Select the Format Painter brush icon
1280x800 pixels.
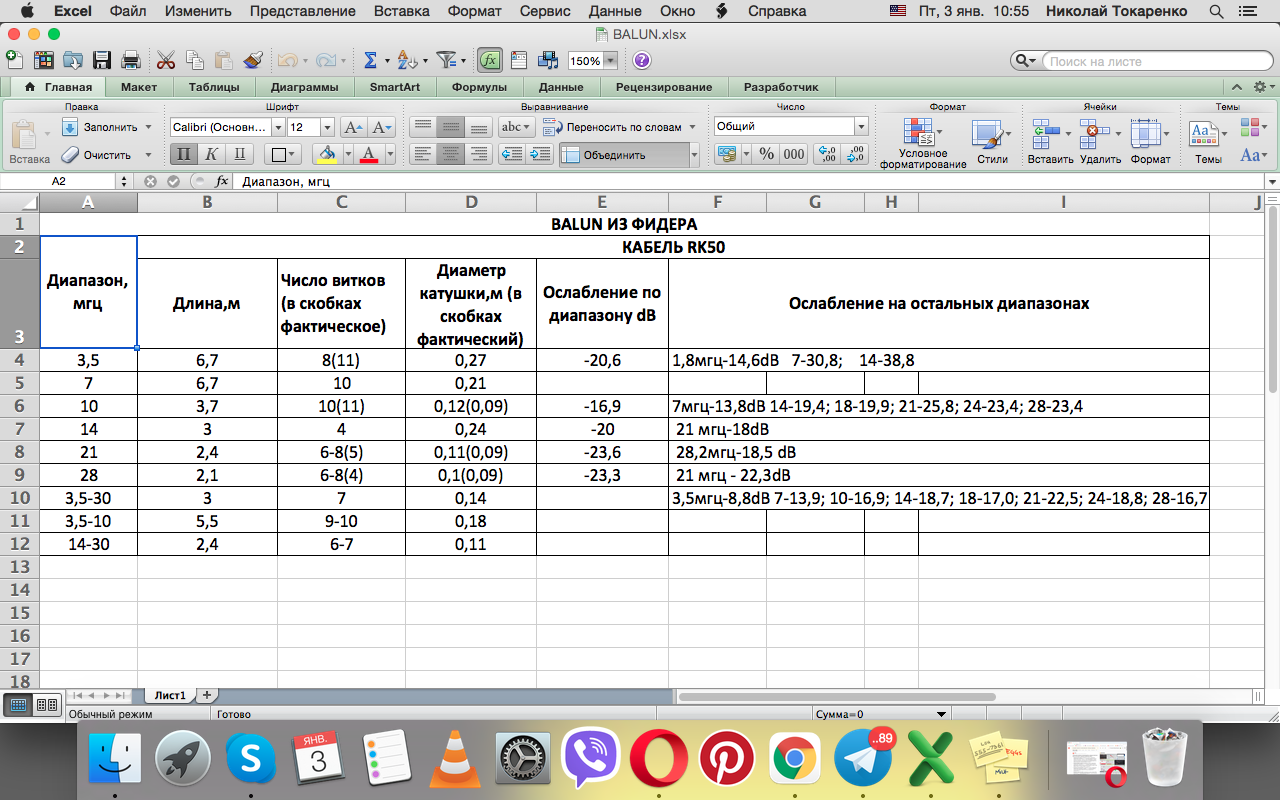[x=252, y=60]
